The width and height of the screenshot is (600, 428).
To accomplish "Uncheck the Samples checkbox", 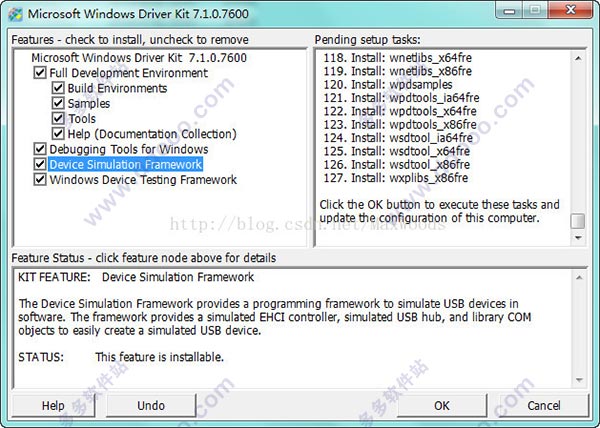I will coord(58,103).
